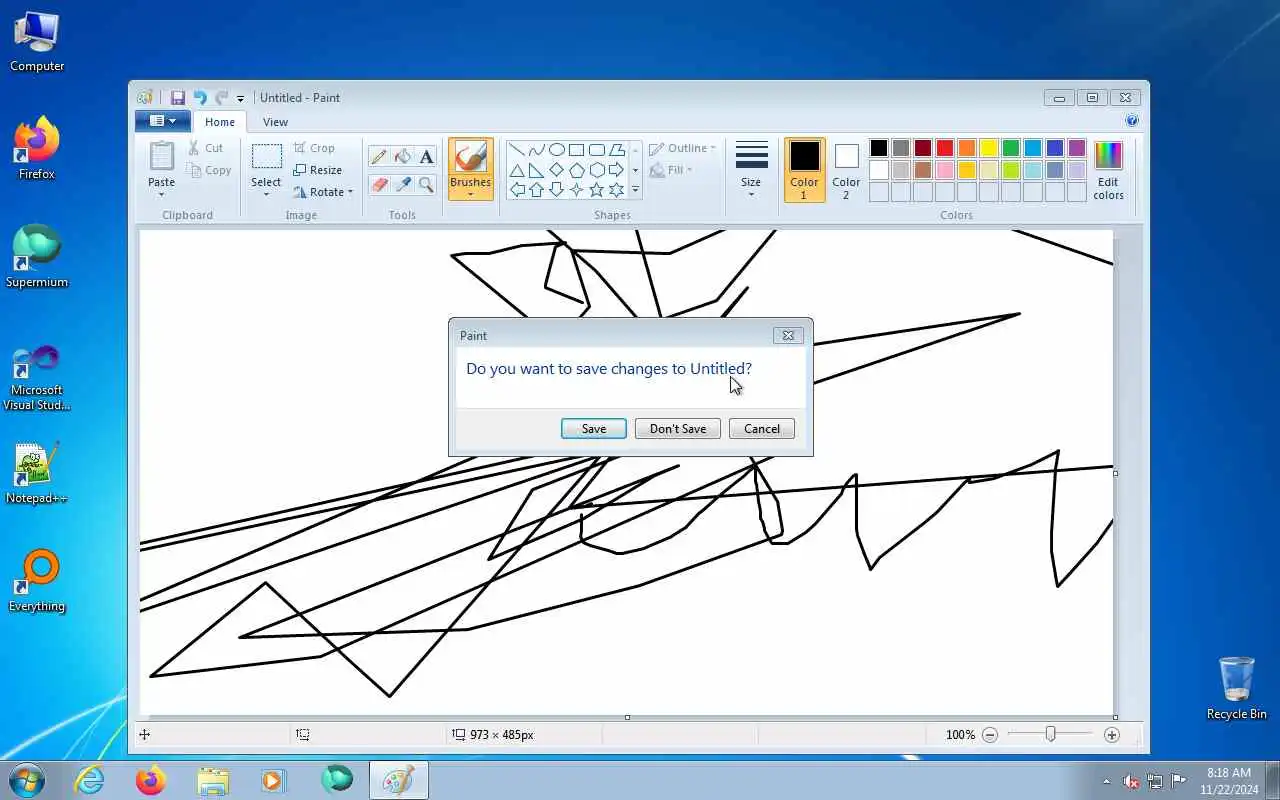The height and width of the screenshot is (800, 1280).
Task: Expand the Shapes gallery more arrow
Action: 635,190
